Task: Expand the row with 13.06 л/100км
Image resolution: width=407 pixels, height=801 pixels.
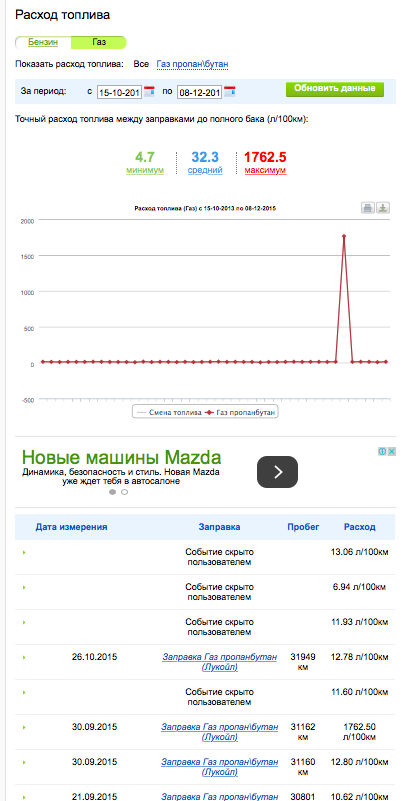Action: click(24, 553)
